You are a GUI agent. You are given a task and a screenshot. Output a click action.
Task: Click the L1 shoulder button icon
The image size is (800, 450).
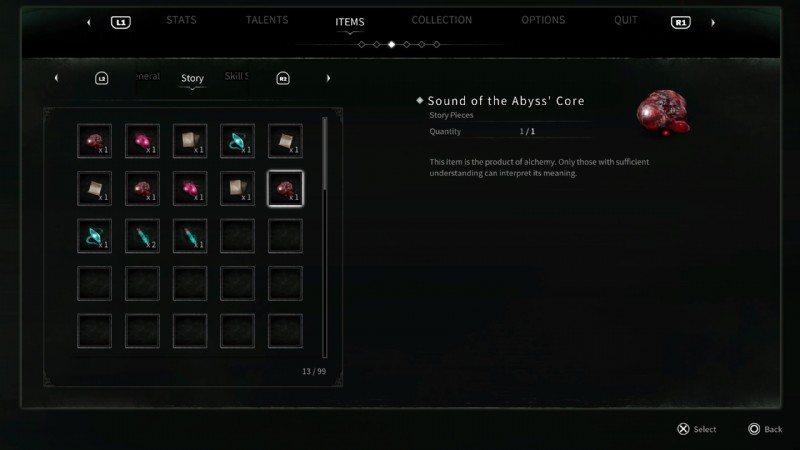point(121,22)
